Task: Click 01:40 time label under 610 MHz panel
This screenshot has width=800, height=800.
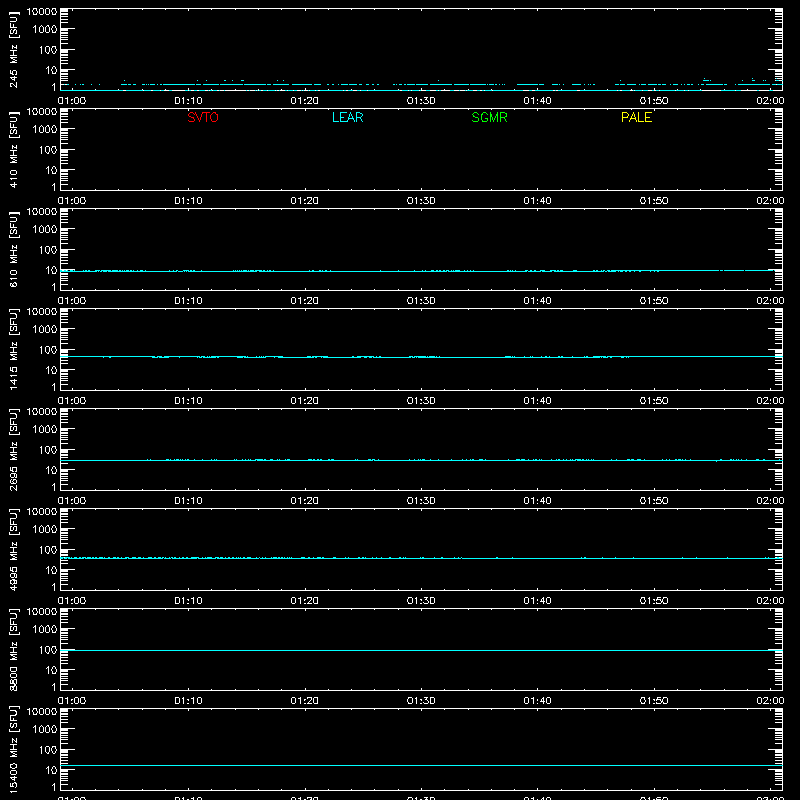Action: pos(537,301)
